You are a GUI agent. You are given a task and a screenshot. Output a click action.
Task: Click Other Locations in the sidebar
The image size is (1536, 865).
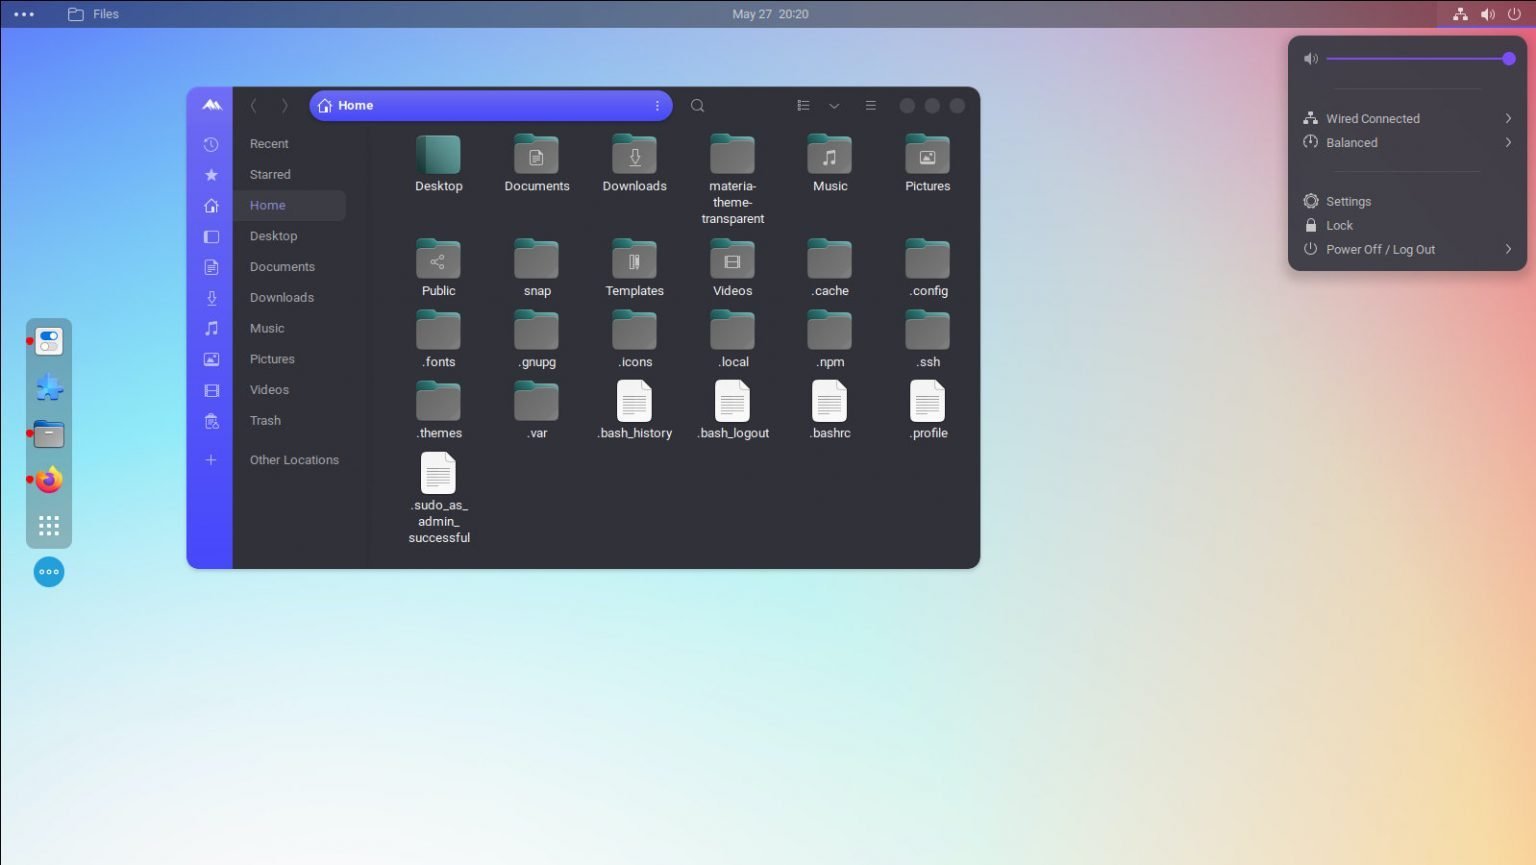coord(294,459)
